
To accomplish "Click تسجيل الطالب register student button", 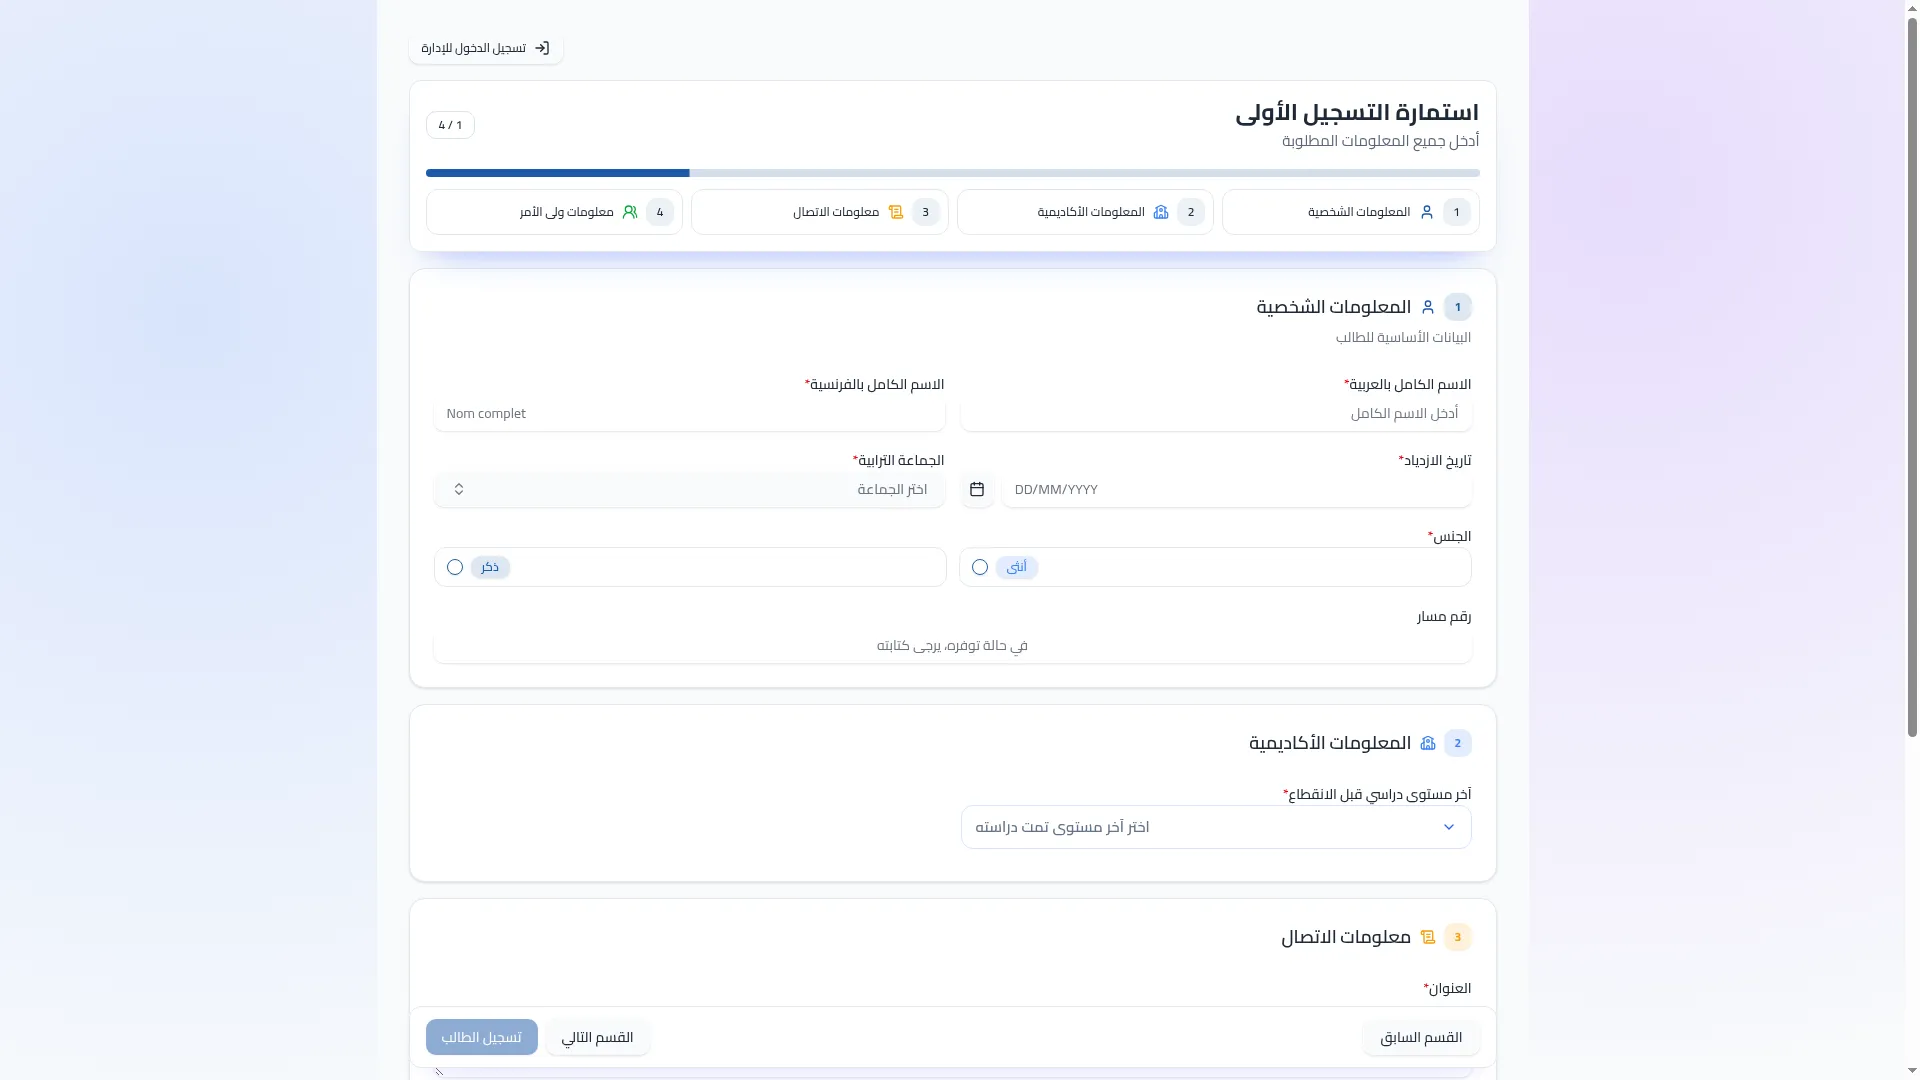I will [x=482, y=1037].
